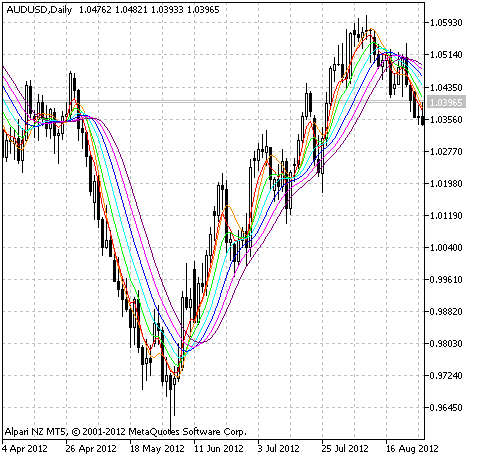Image resolution: width=477 pixels, height=460 pixels.
Task: Click the 1.04350 price axis label
Action: 446,87
